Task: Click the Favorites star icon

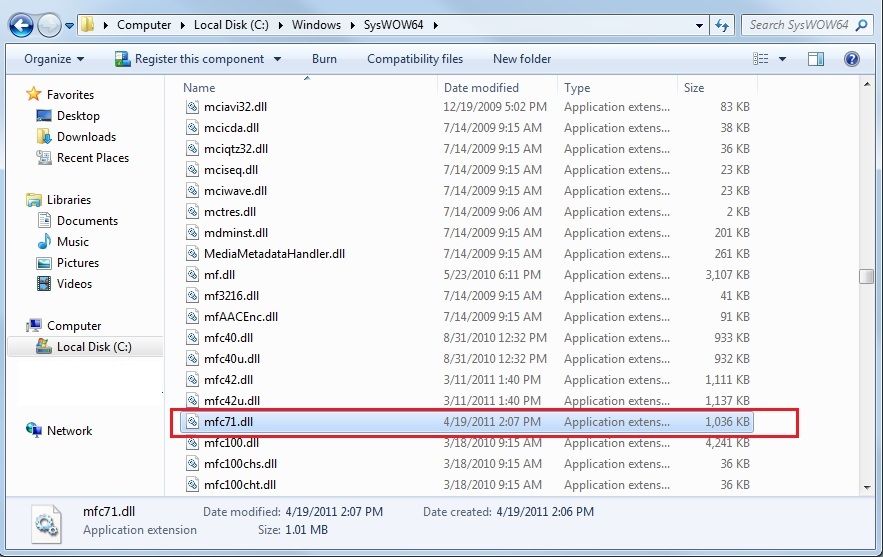Action: tap(34, 93)
